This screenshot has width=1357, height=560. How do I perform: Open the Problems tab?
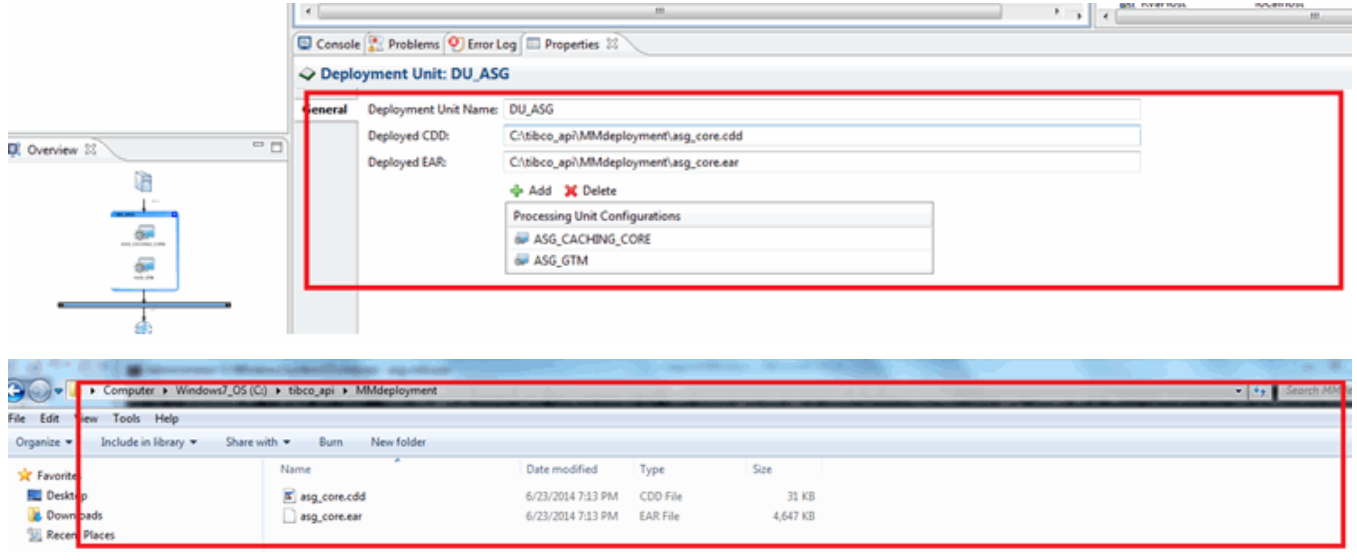coord(404,44)
